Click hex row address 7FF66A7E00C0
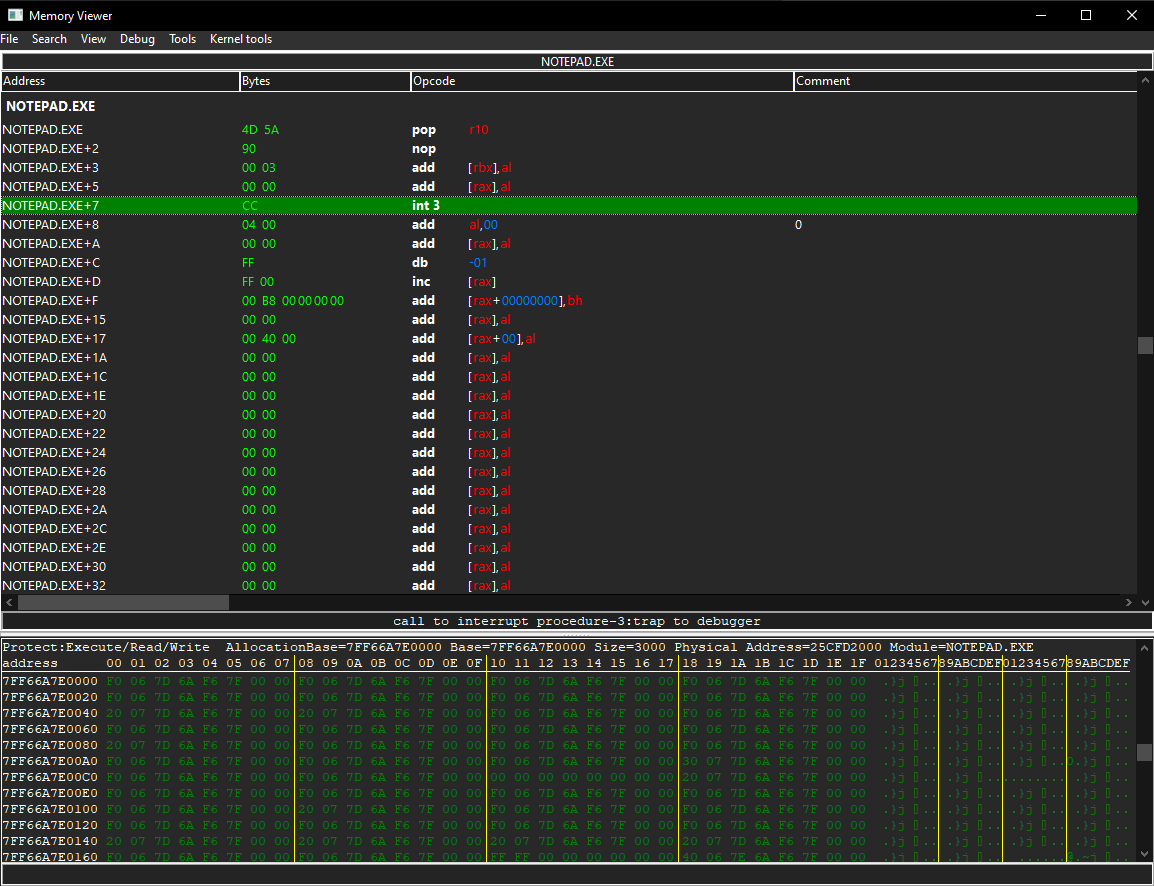 49,777
